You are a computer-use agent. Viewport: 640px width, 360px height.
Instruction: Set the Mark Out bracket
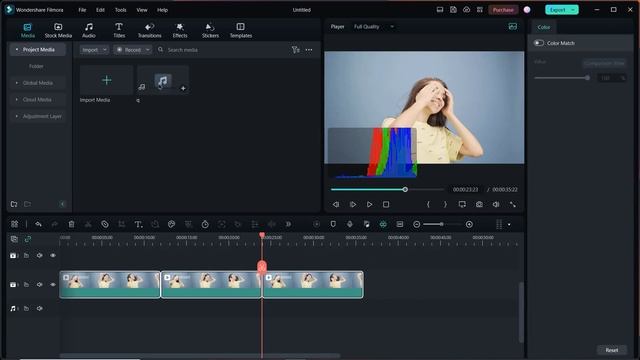(445, 204)
